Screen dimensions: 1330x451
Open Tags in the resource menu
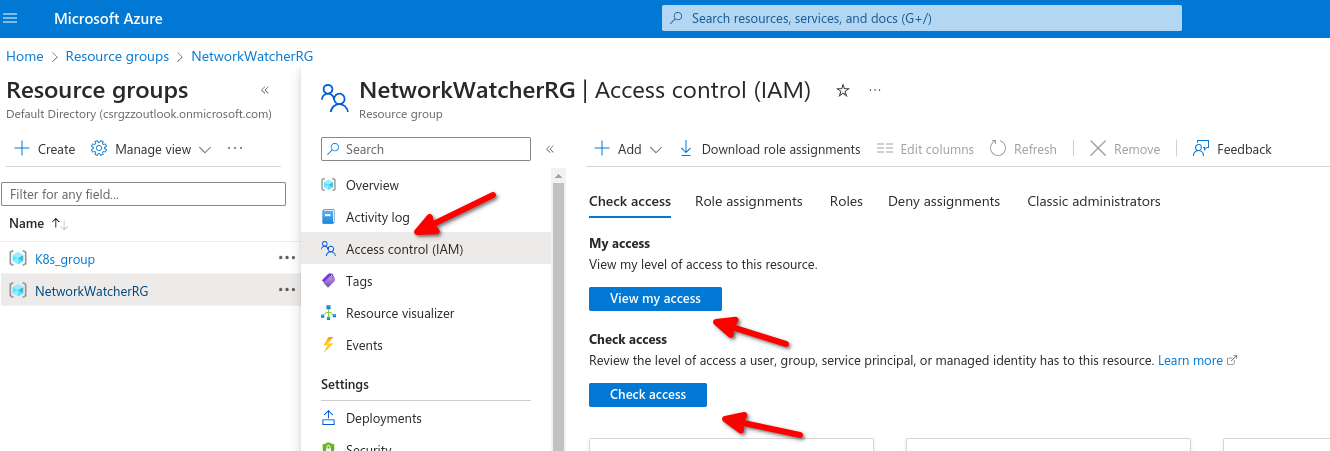pos(359,281)
